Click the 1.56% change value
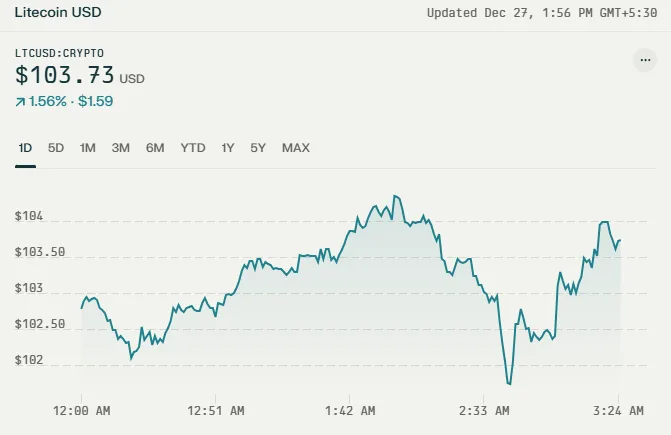 pos(48,101)
